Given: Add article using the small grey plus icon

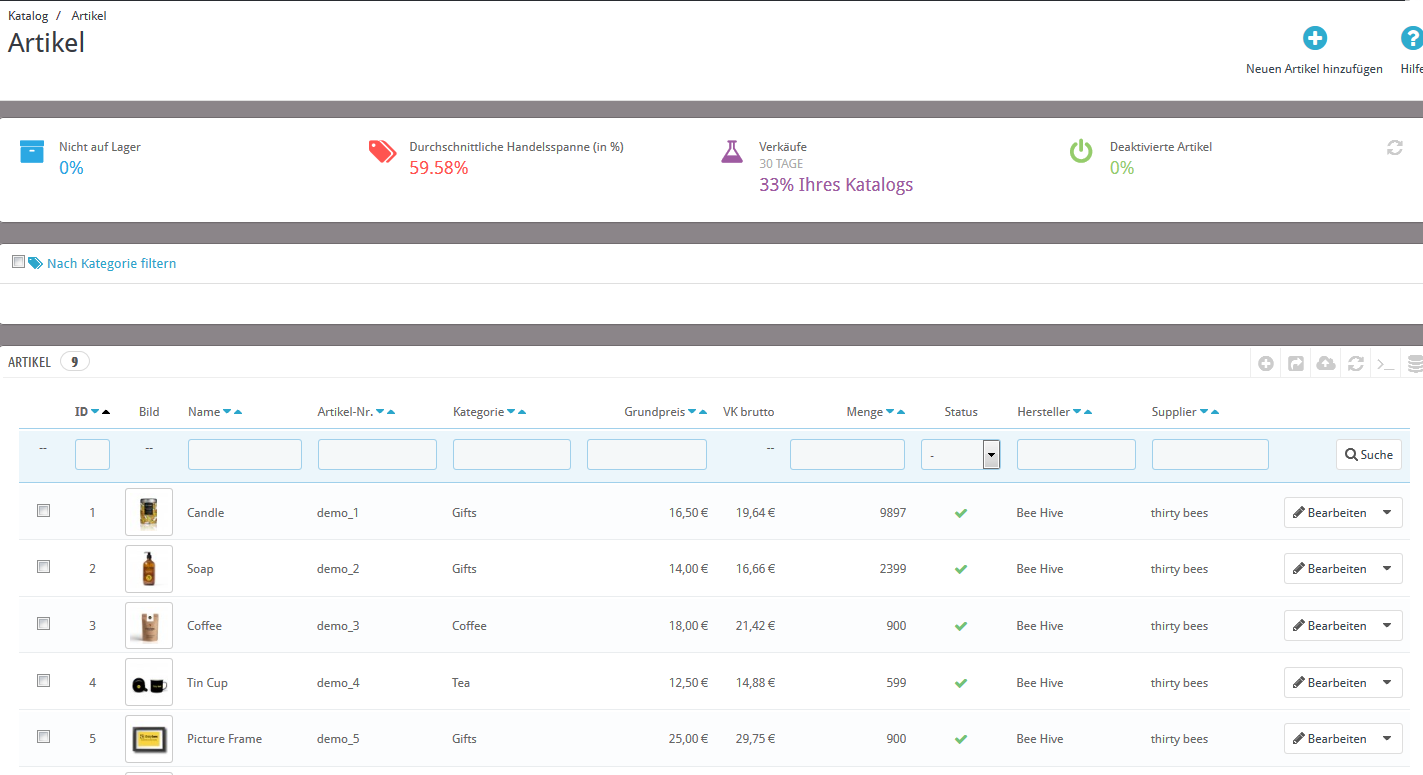Looking at the screenshot, I should (1266, 364).
